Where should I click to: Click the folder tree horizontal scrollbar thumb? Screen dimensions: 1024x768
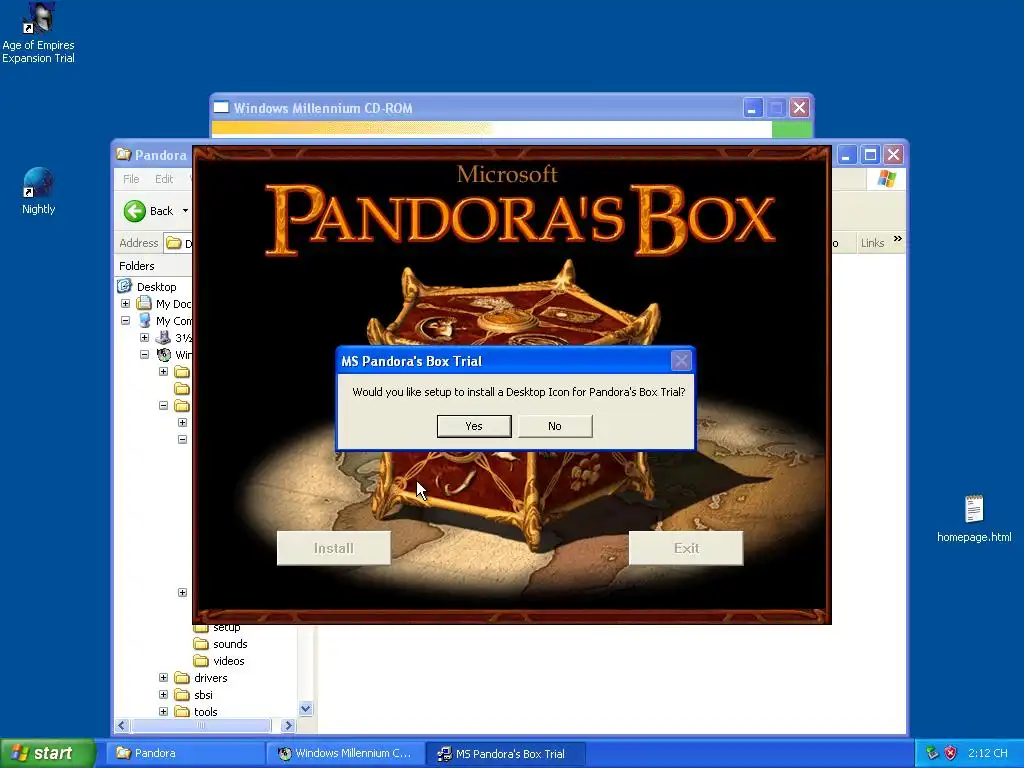coord(201,726)
